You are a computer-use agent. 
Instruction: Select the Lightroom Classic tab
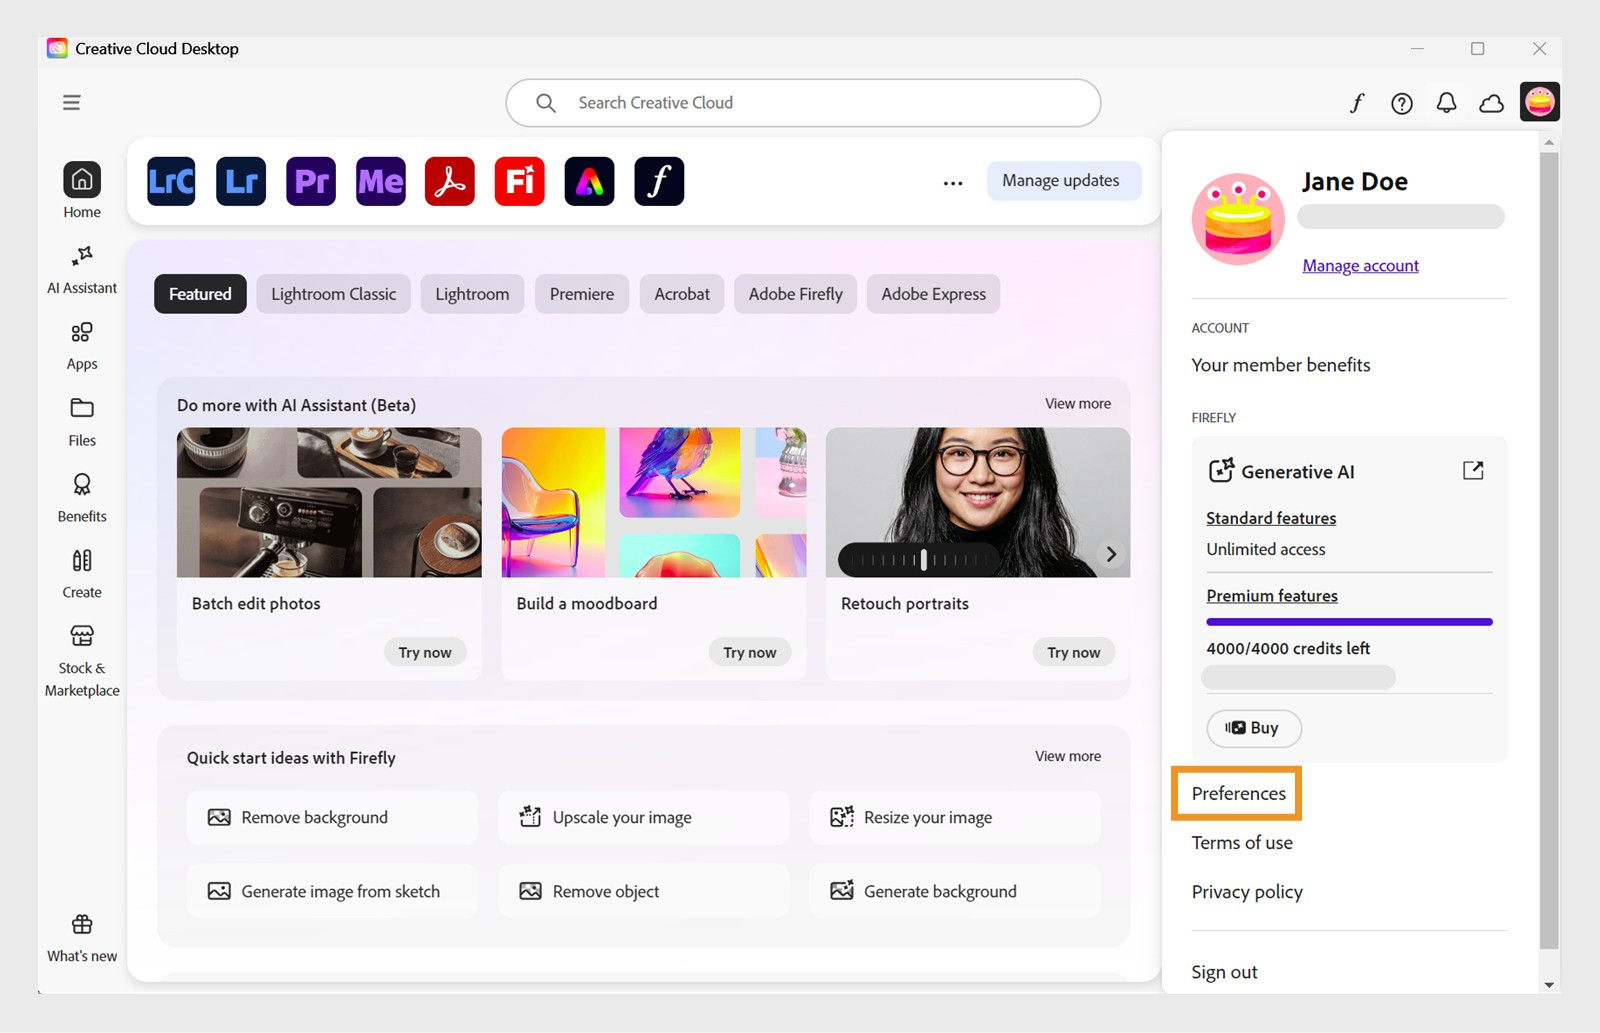[x=333, y=294]
